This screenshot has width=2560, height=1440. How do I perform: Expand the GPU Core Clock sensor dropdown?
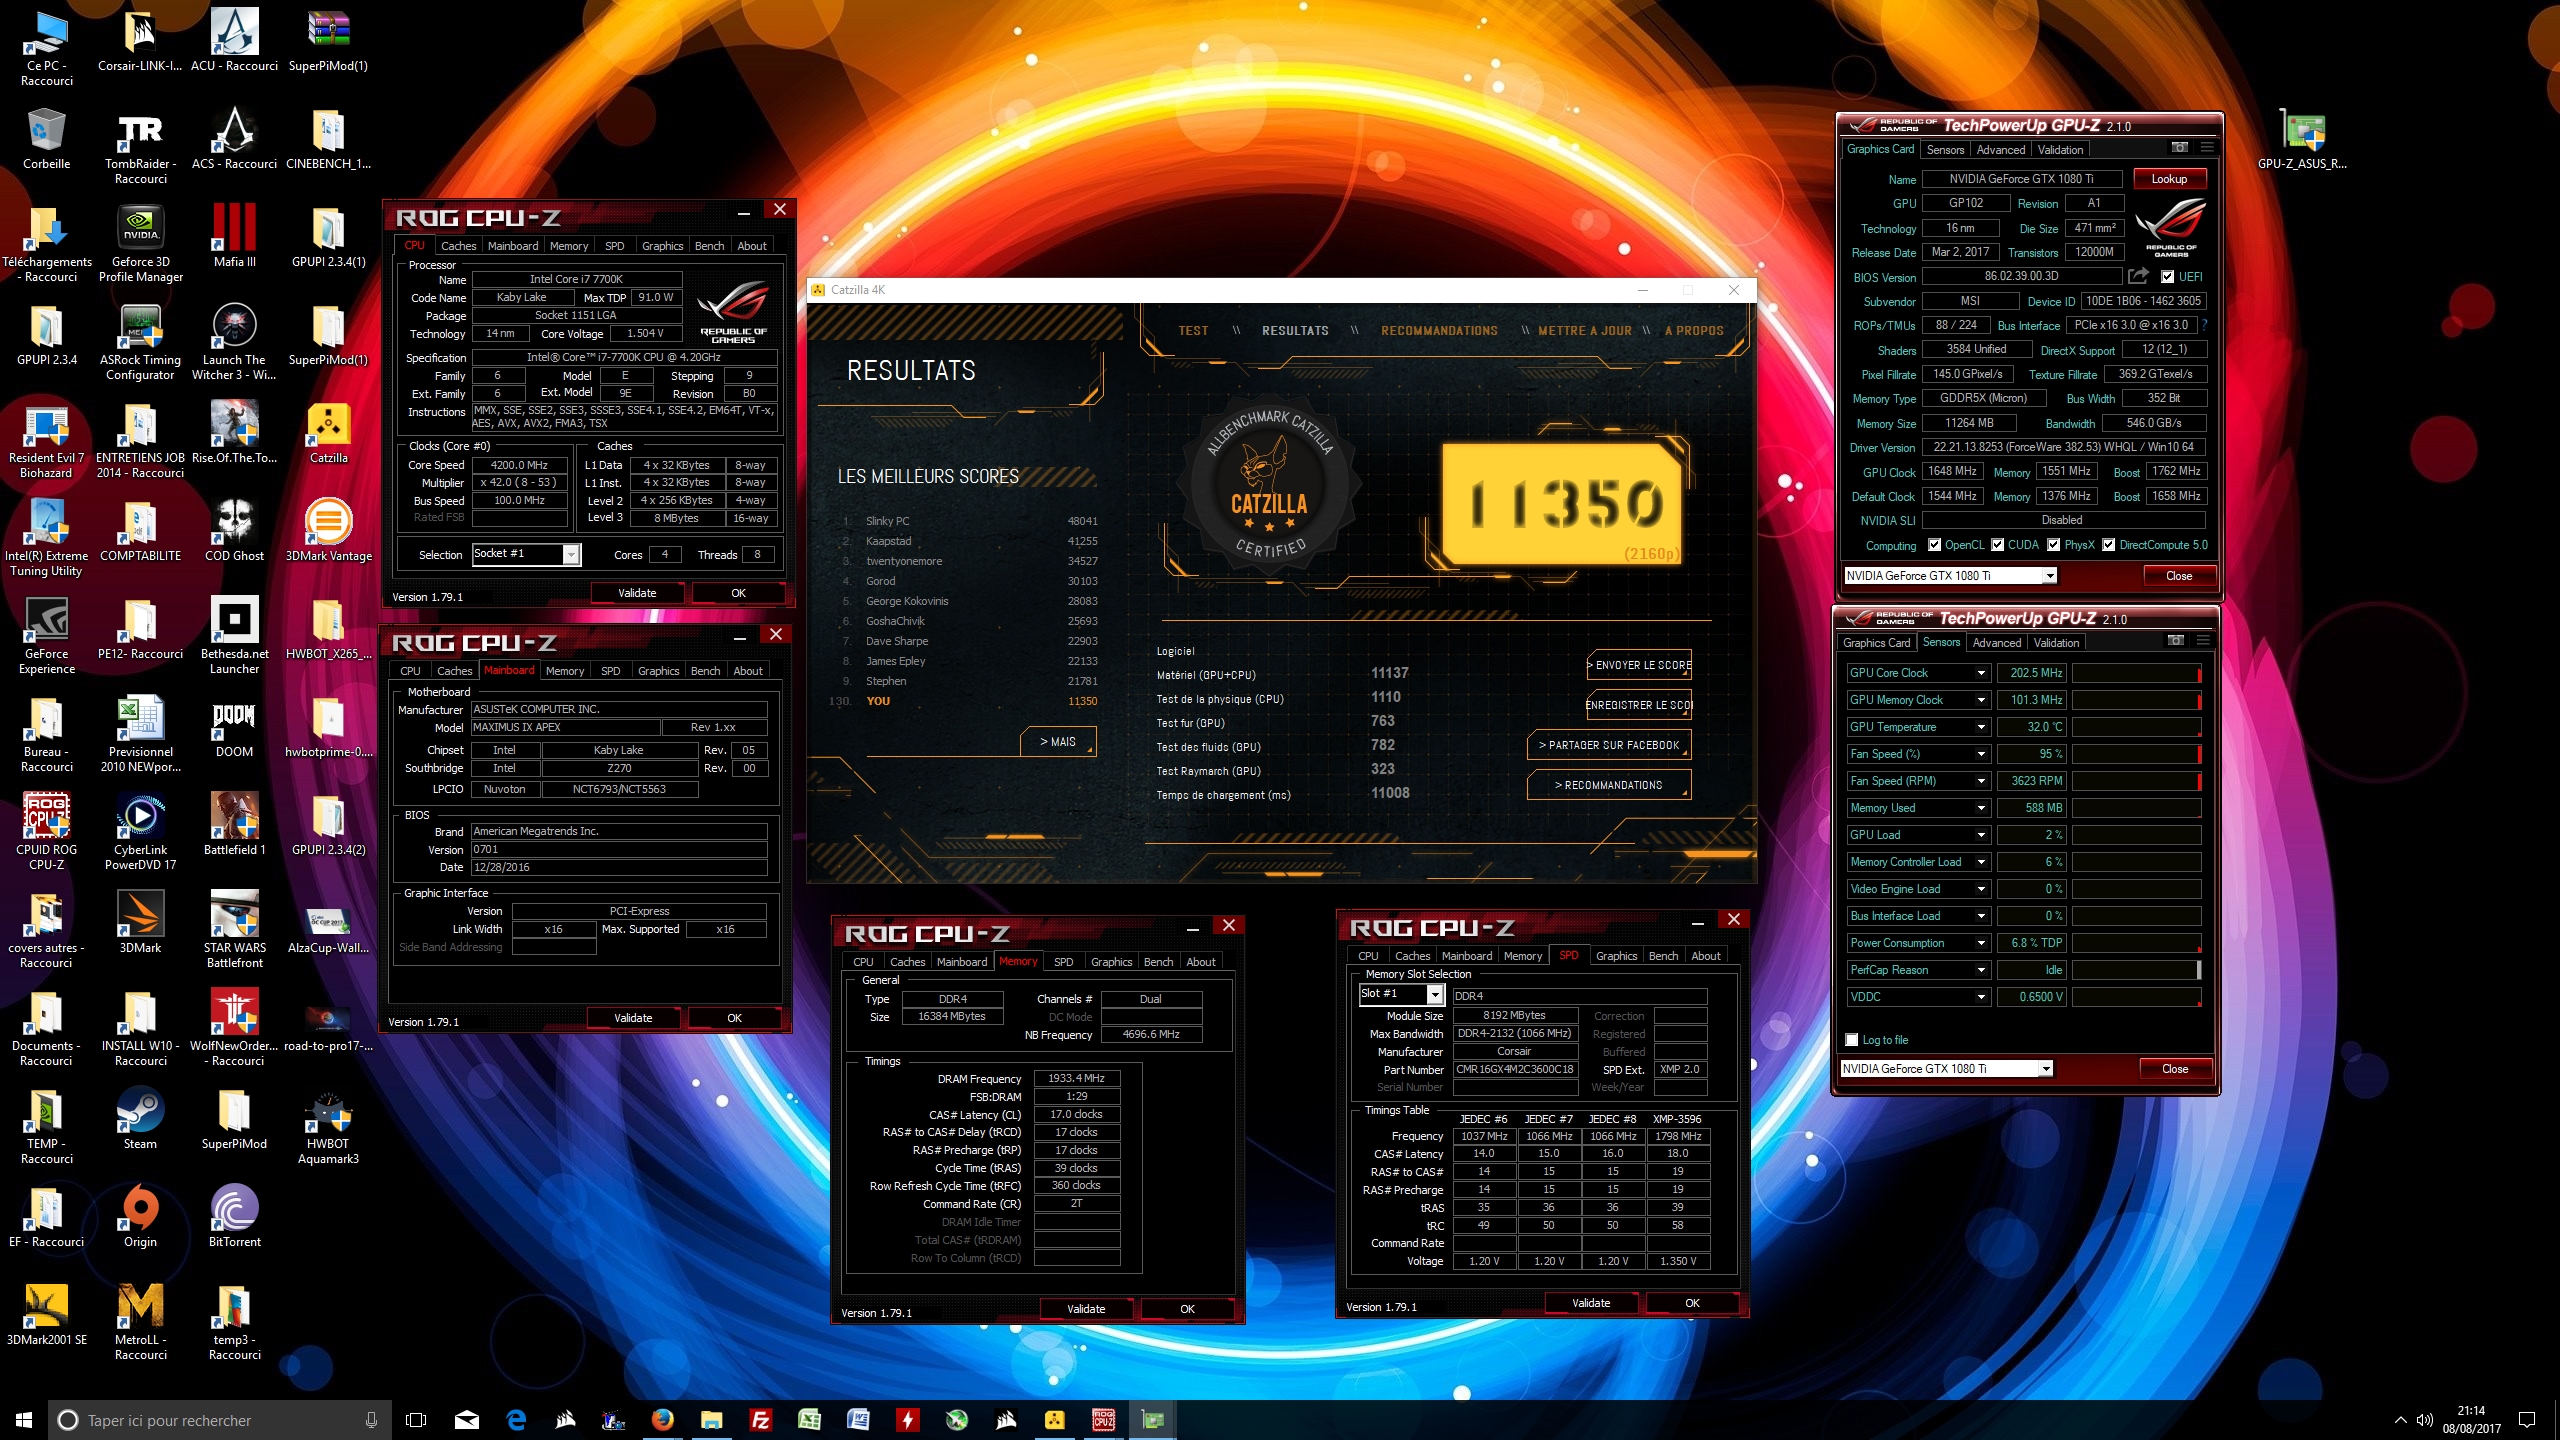point(1980,673)
